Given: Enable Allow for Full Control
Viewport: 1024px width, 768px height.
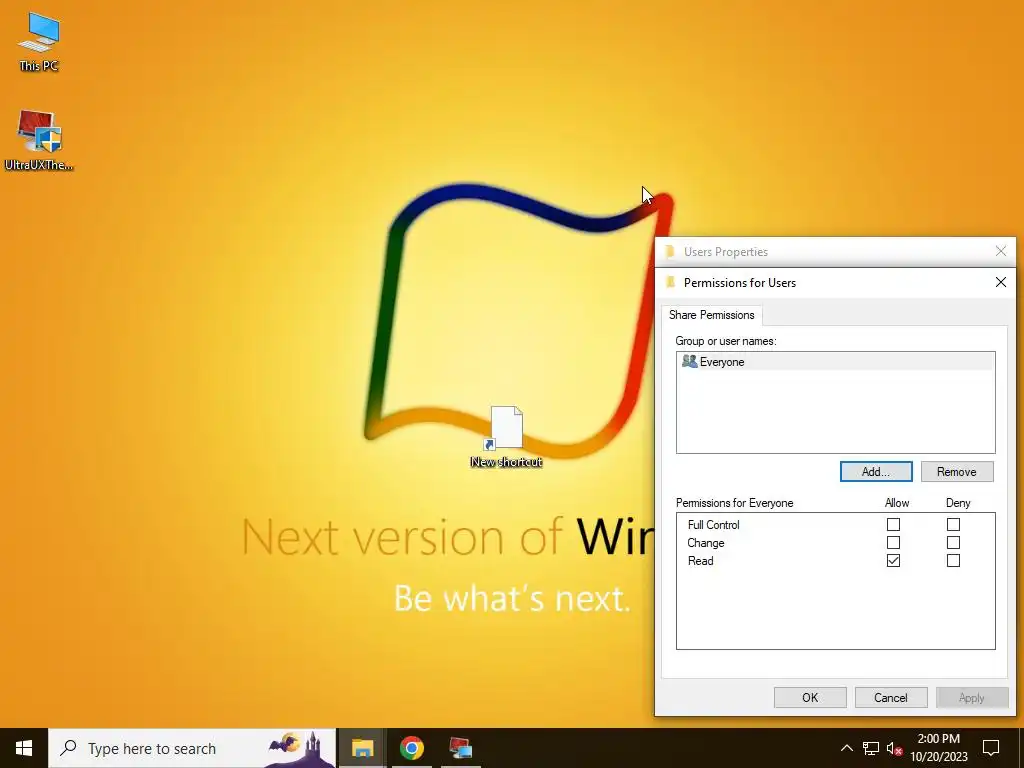Looking at the screenshot, I should coord(893,524).
